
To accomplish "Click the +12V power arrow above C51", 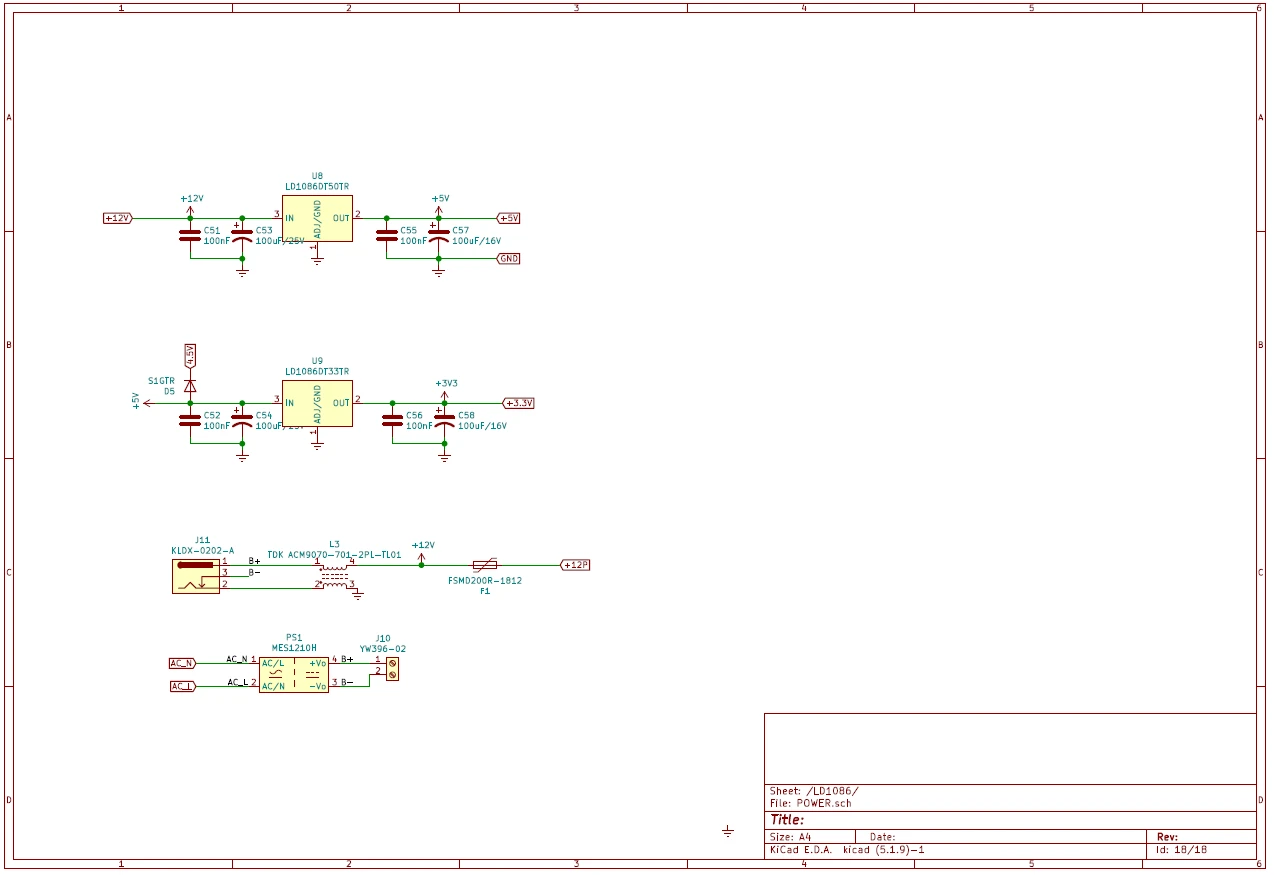I will coord(190,209).
